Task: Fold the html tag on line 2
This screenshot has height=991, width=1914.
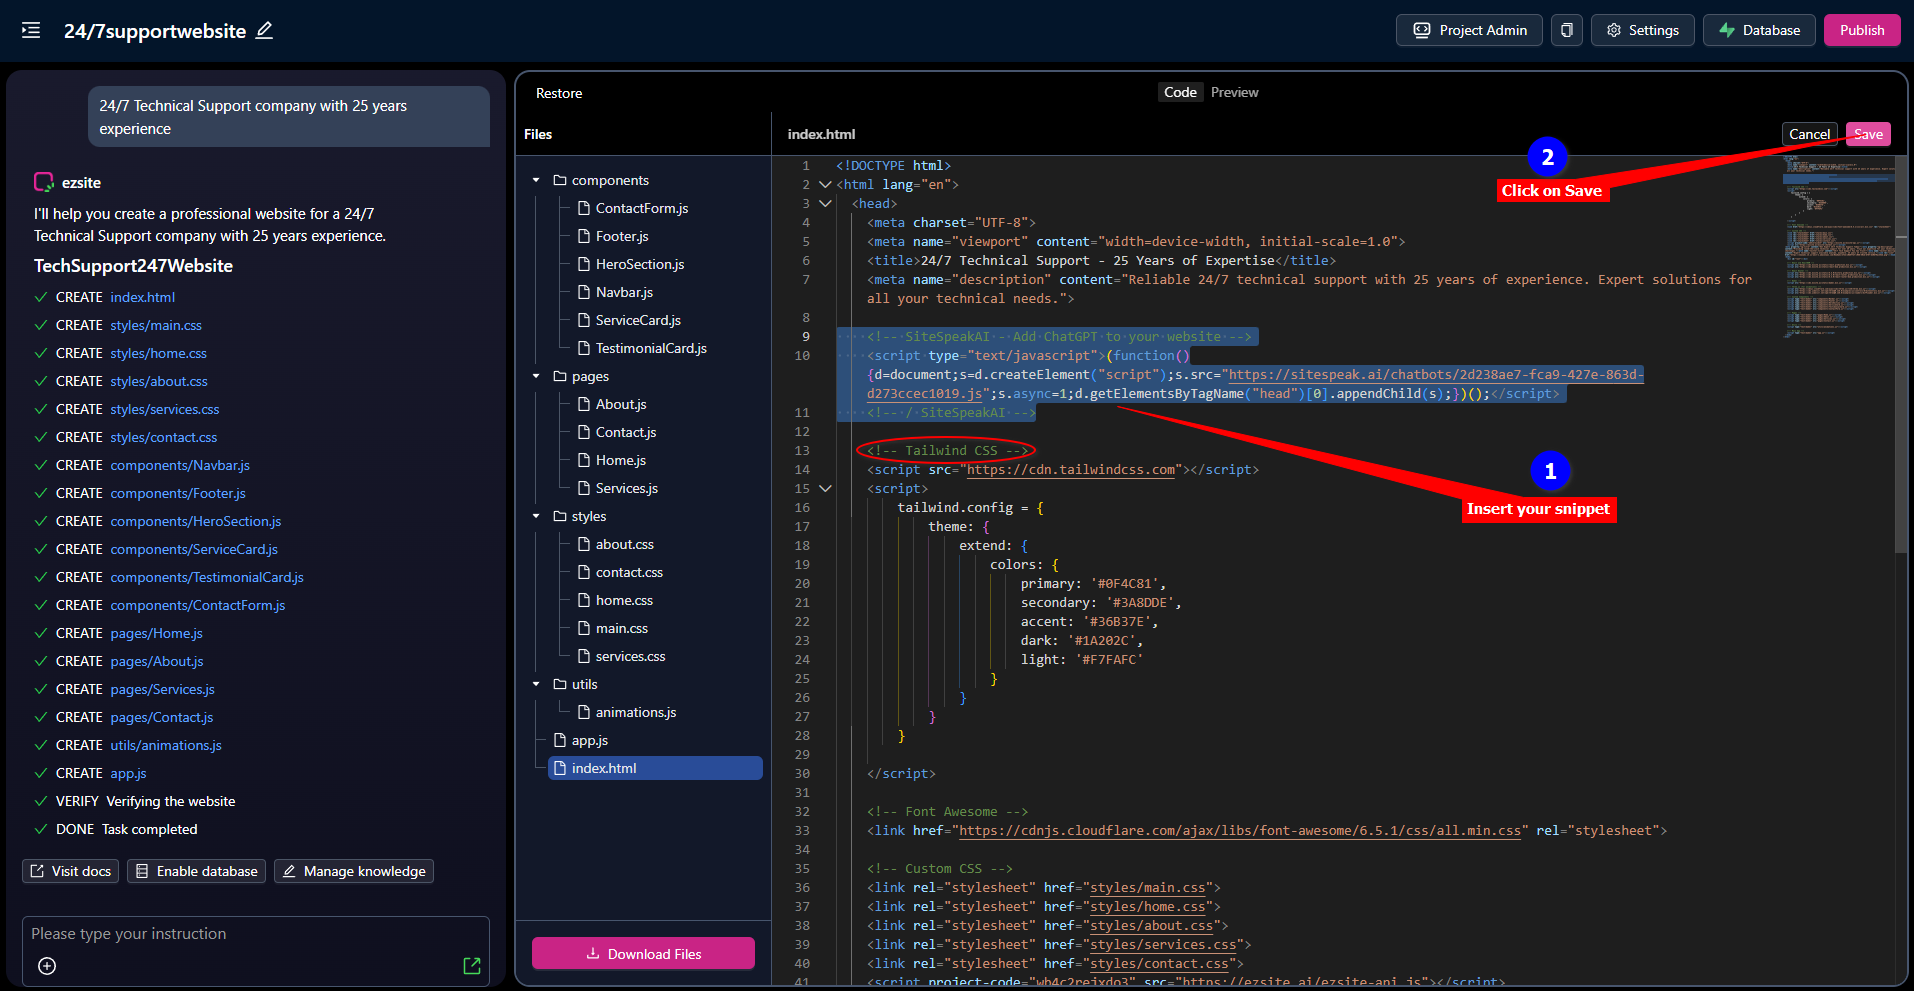Action: point(825,184)
